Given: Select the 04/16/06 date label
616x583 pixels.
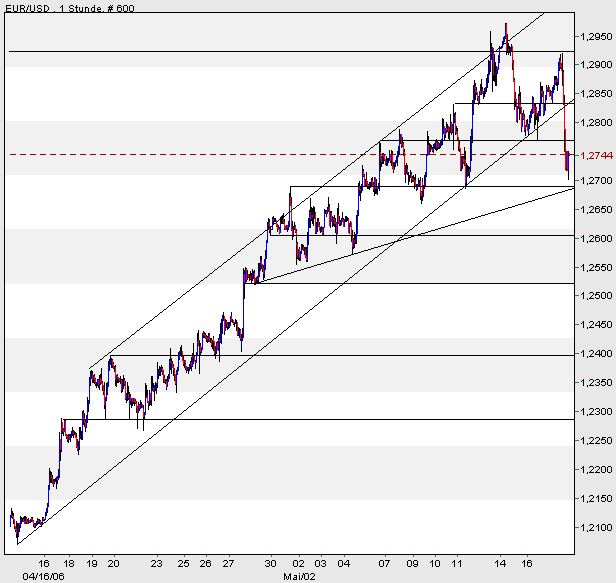Looking at the screenshot, I should pos(43,577).
